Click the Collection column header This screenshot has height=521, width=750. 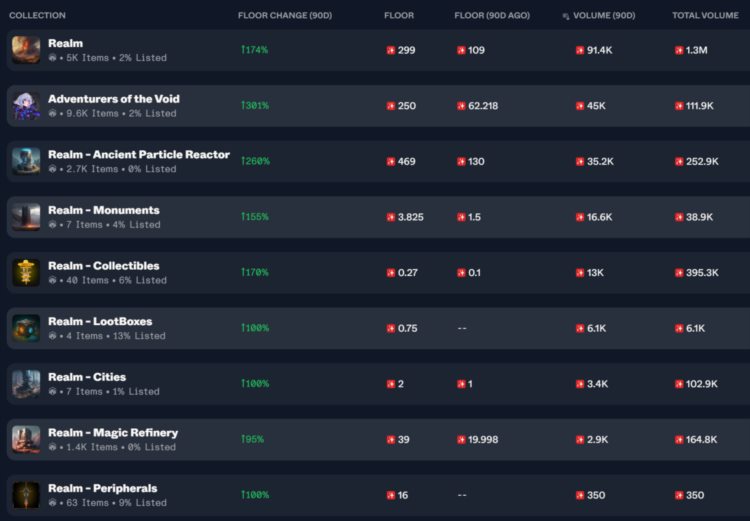[x=37, y=16]
